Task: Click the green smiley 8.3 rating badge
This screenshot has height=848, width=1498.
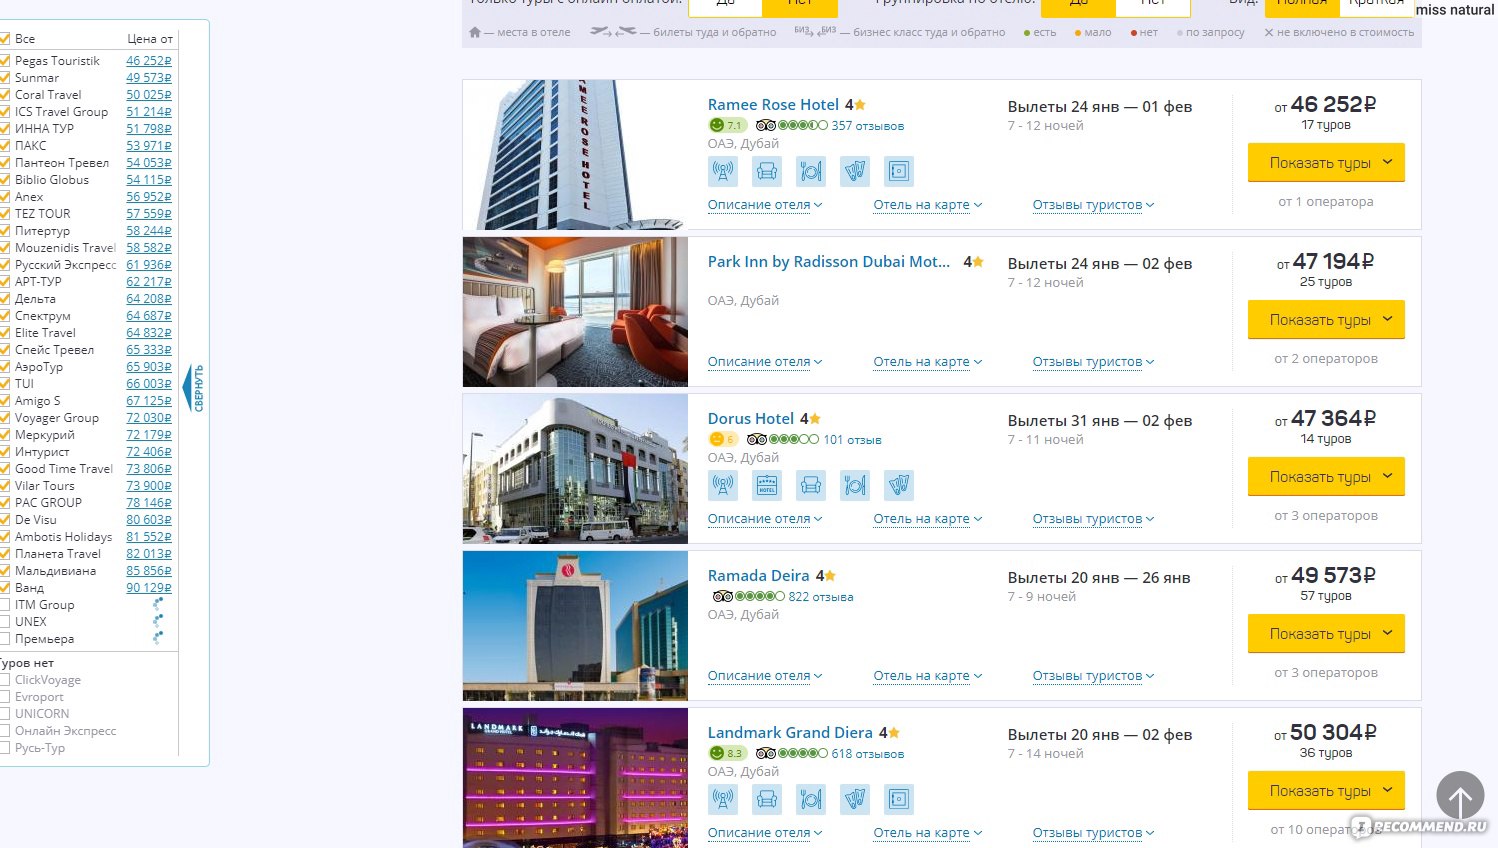Action: coord(727,753)
